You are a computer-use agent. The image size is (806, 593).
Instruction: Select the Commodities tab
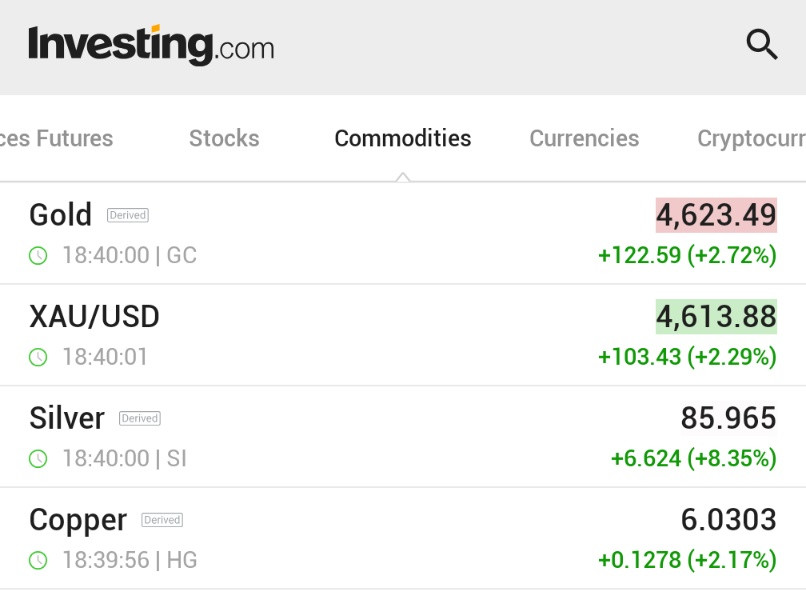click(402, 139)
